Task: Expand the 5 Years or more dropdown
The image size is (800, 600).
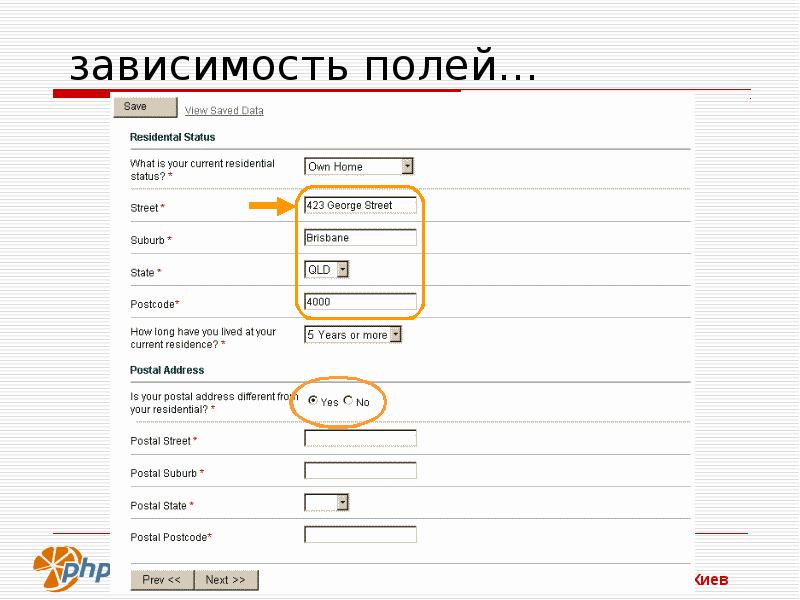Action: tap(353, 335)
